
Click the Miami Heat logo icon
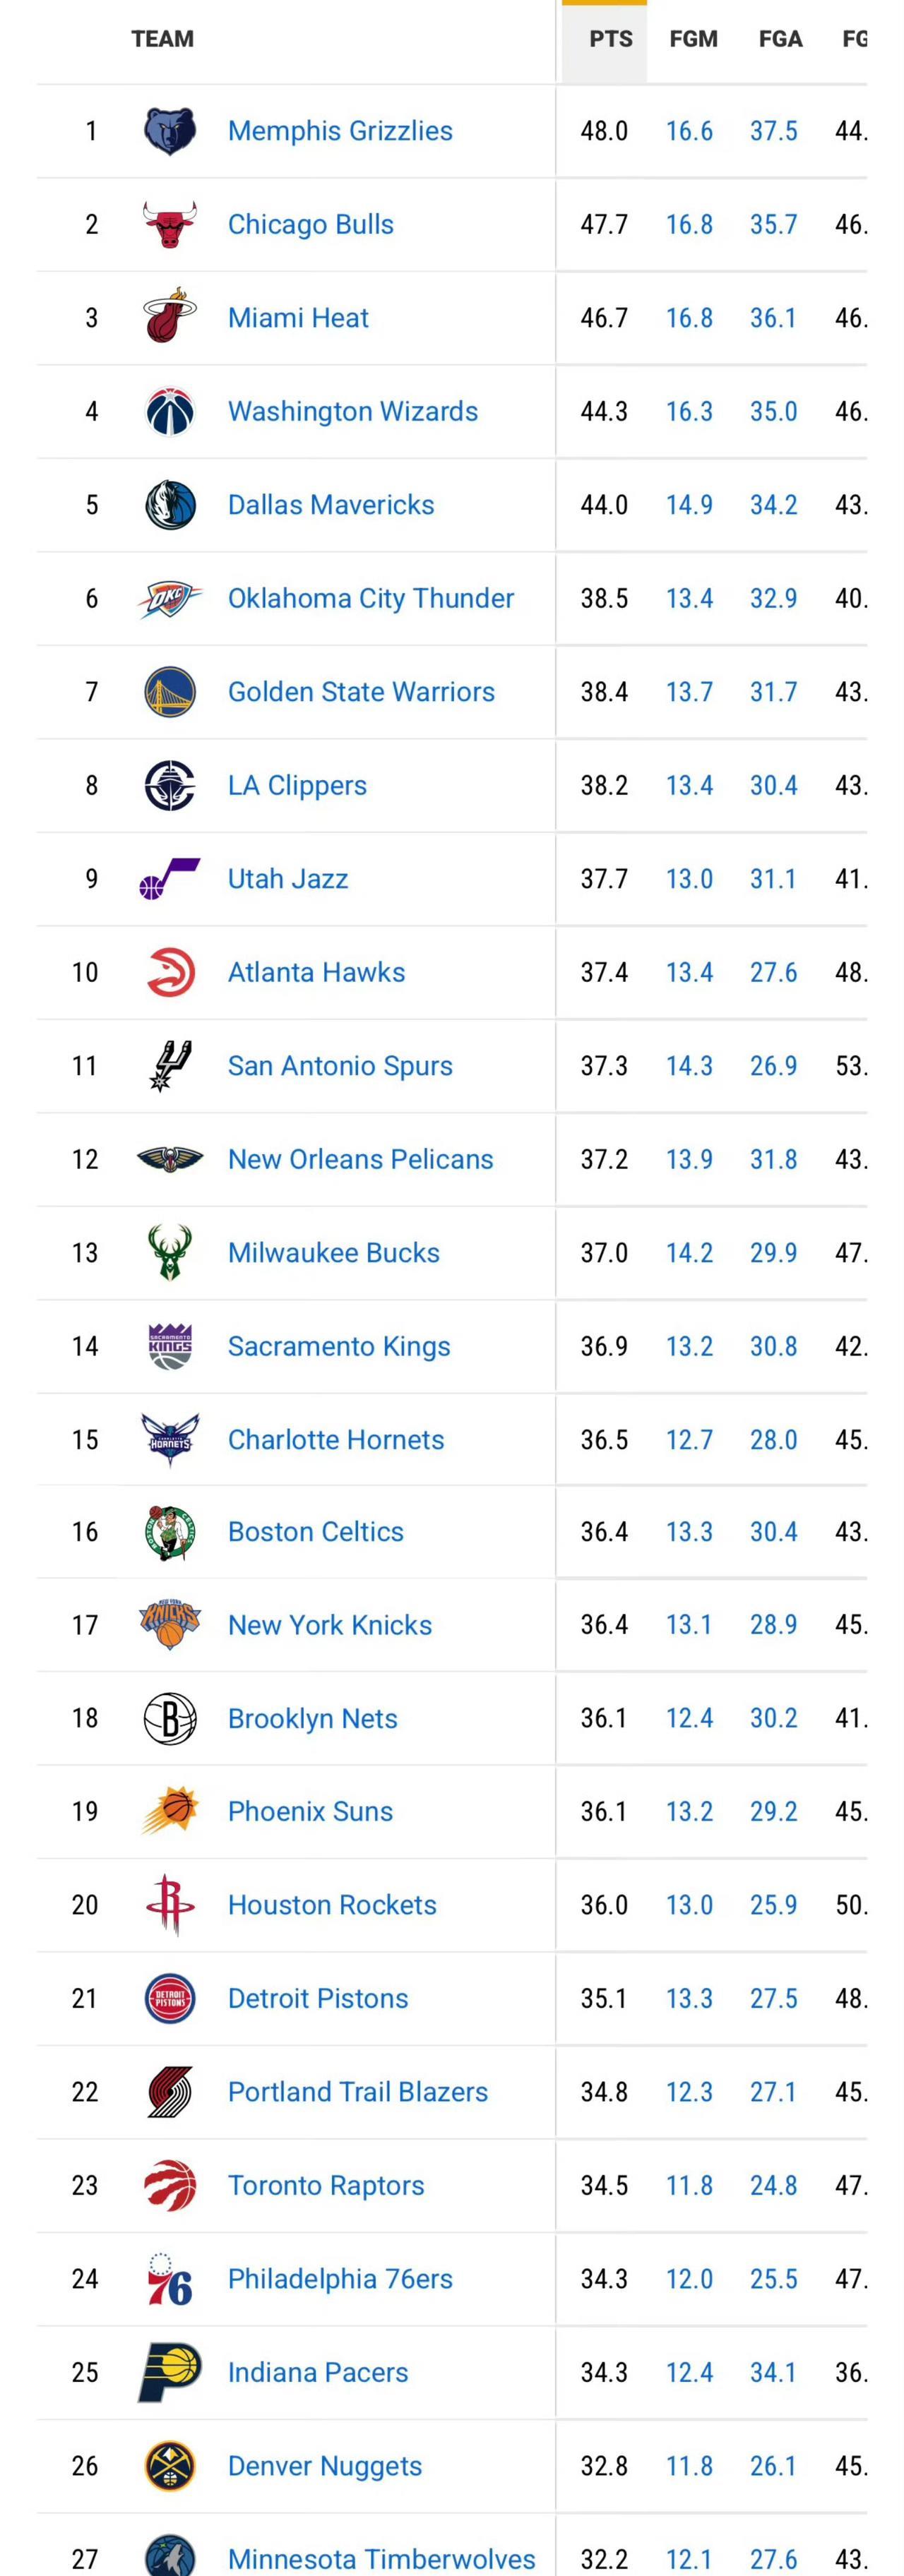coord(170,318)
